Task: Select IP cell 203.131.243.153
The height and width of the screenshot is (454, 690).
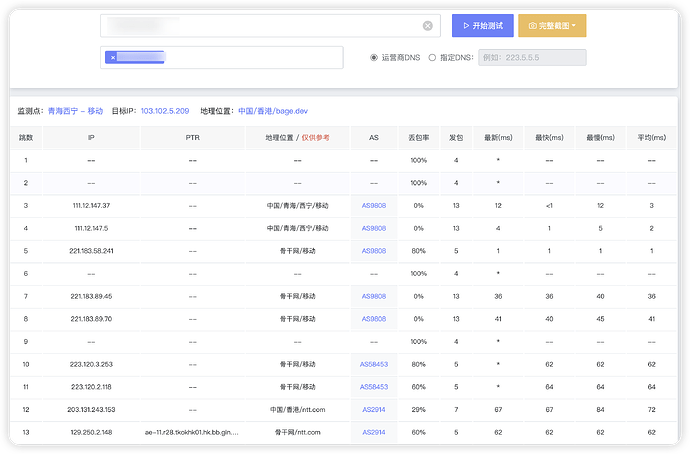Action: 91,410
